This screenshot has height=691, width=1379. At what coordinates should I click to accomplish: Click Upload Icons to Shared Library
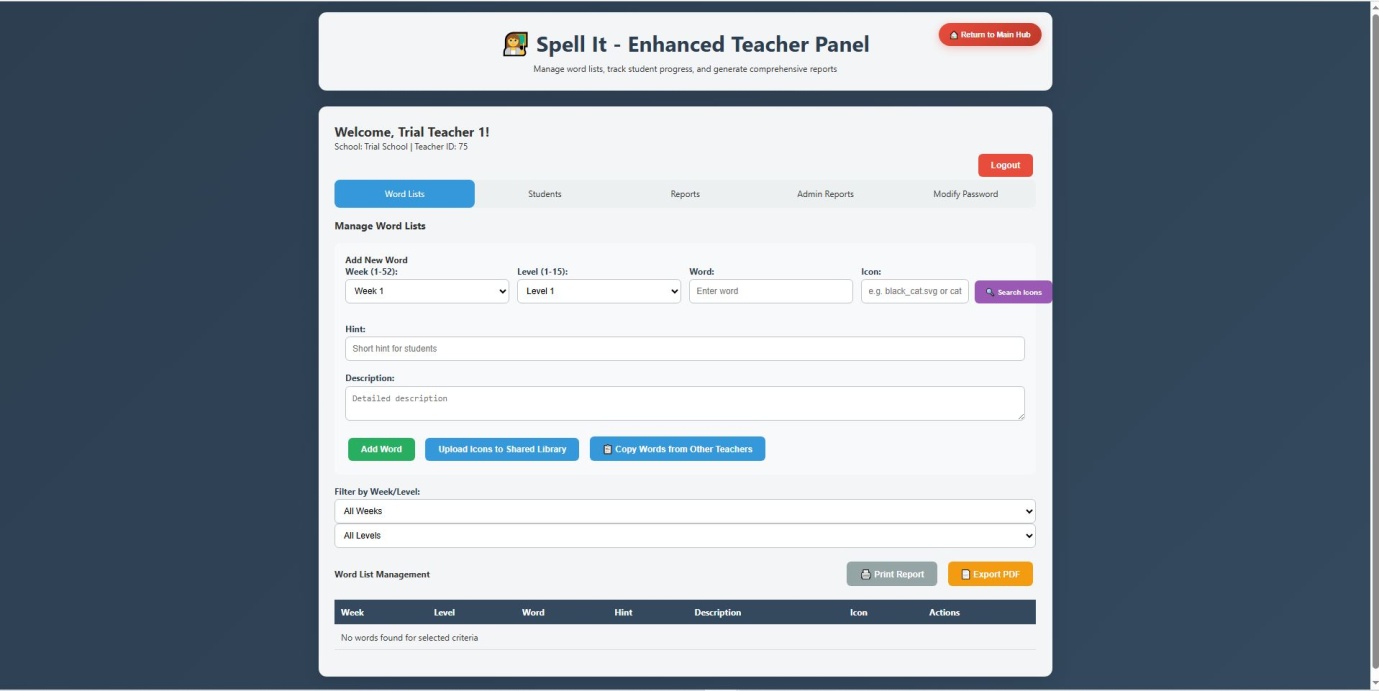pyautogui.click(x=501, y=449)
